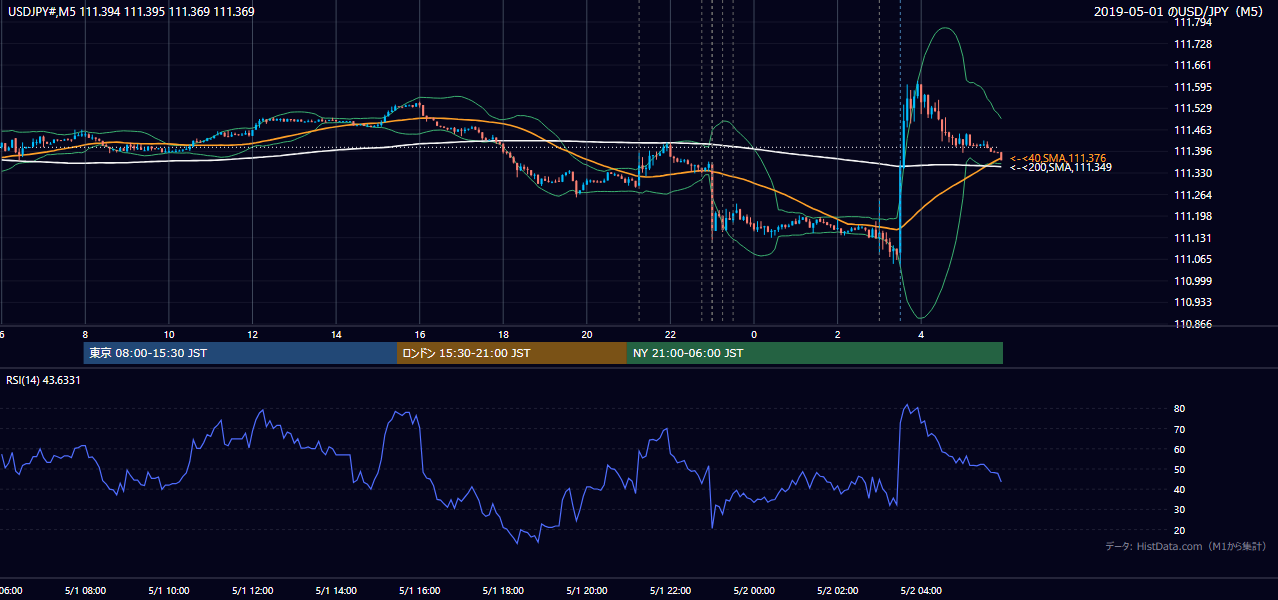Click the 111.330 price axis label

(1193, 173)
